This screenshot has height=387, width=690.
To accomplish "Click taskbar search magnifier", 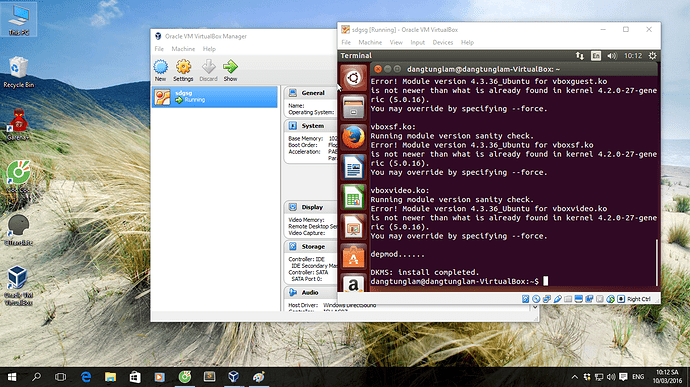I will (x=36, y=377).
